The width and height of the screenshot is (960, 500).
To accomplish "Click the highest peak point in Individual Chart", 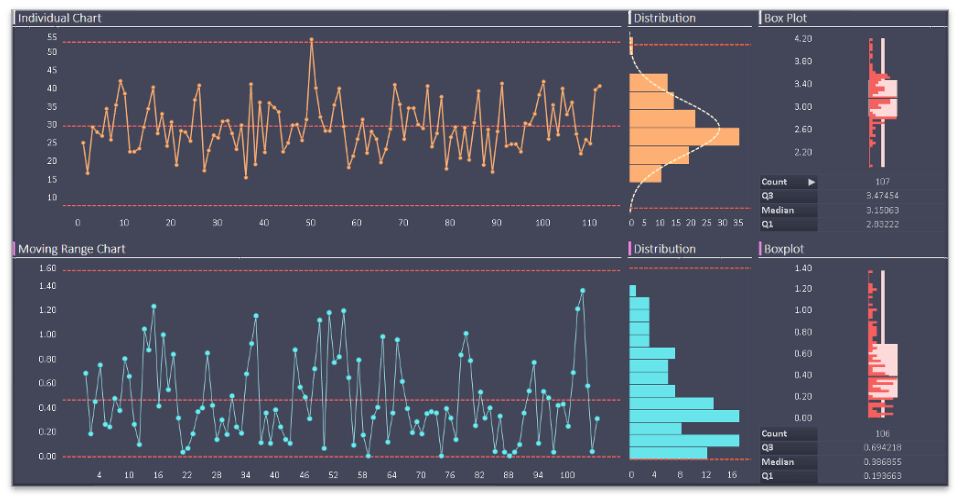I will coord(312,40).
